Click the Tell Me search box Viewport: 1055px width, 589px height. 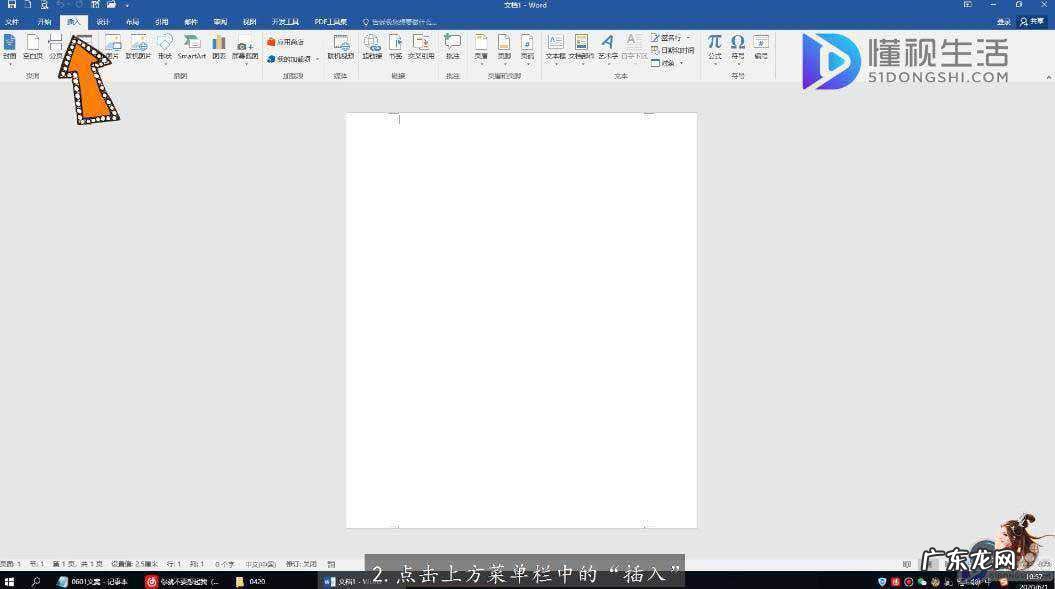coord(400,21)
